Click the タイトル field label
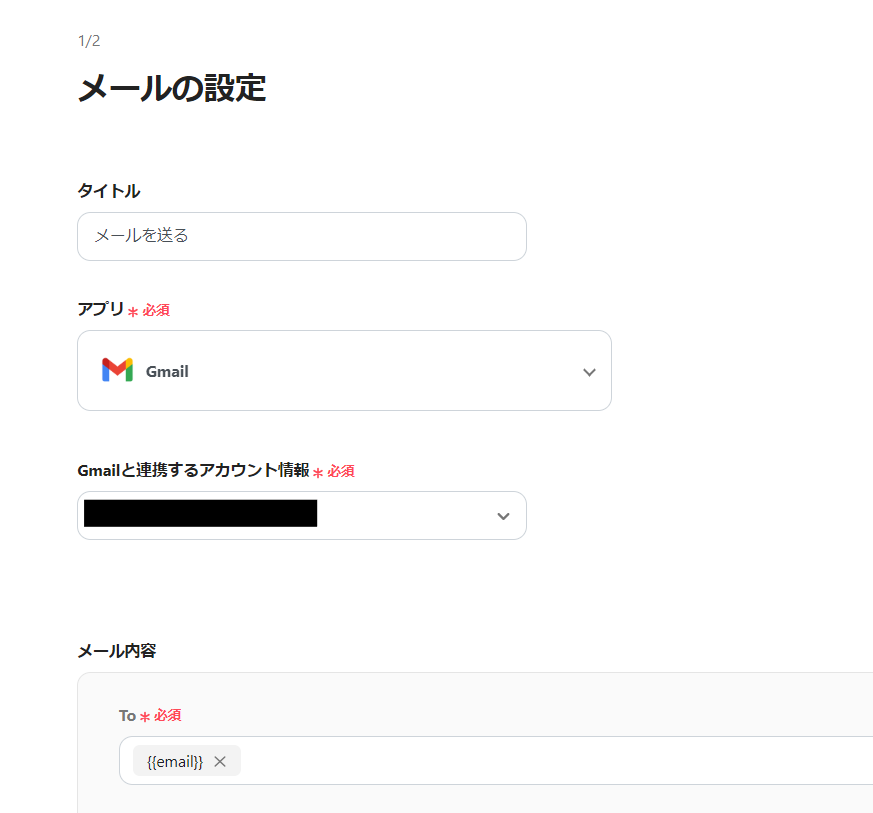Viewport: 873px width, 813px height. pos(109,190)
